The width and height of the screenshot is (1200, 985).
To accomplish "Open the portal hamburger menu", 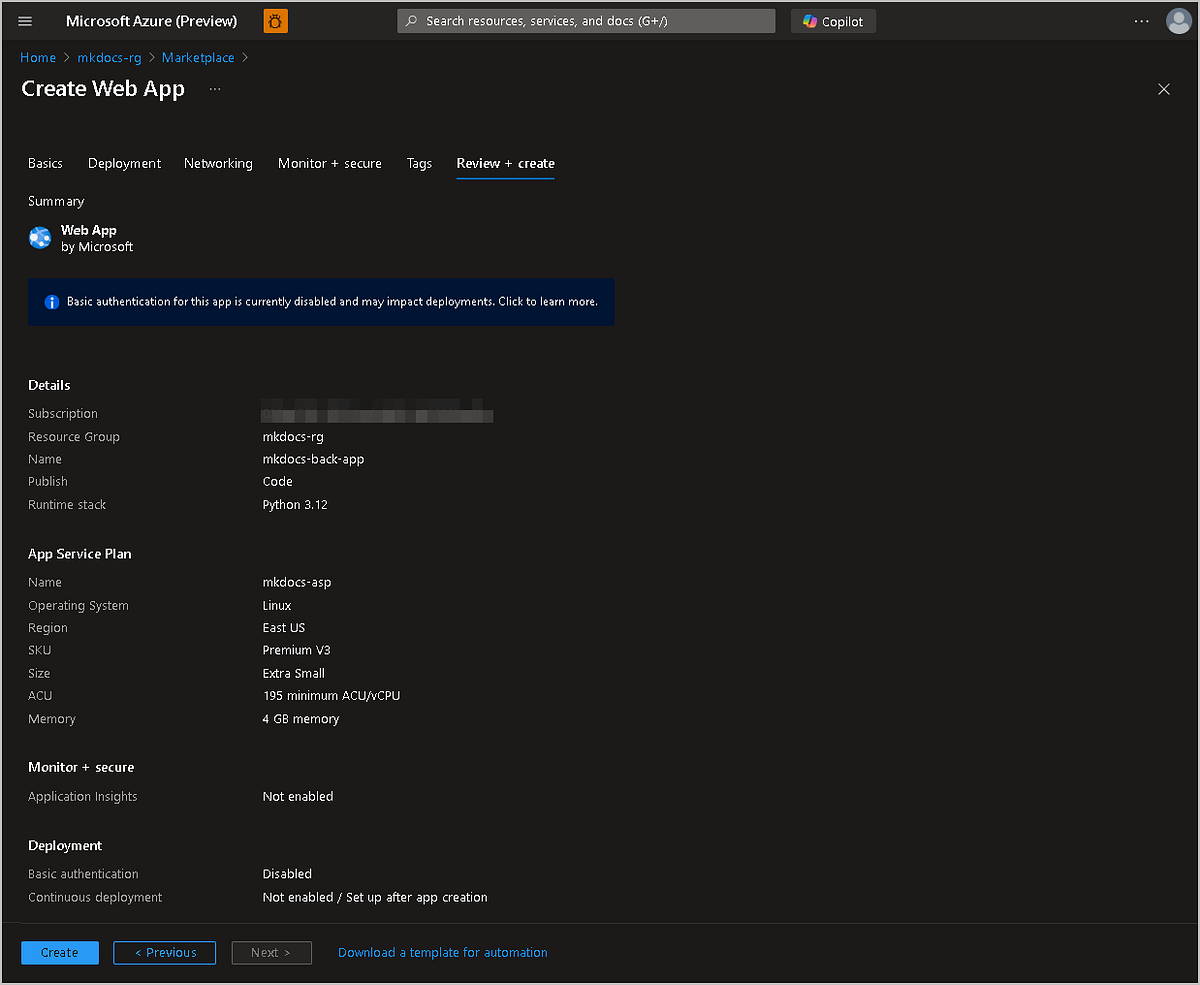I will [x=25, y=21].
